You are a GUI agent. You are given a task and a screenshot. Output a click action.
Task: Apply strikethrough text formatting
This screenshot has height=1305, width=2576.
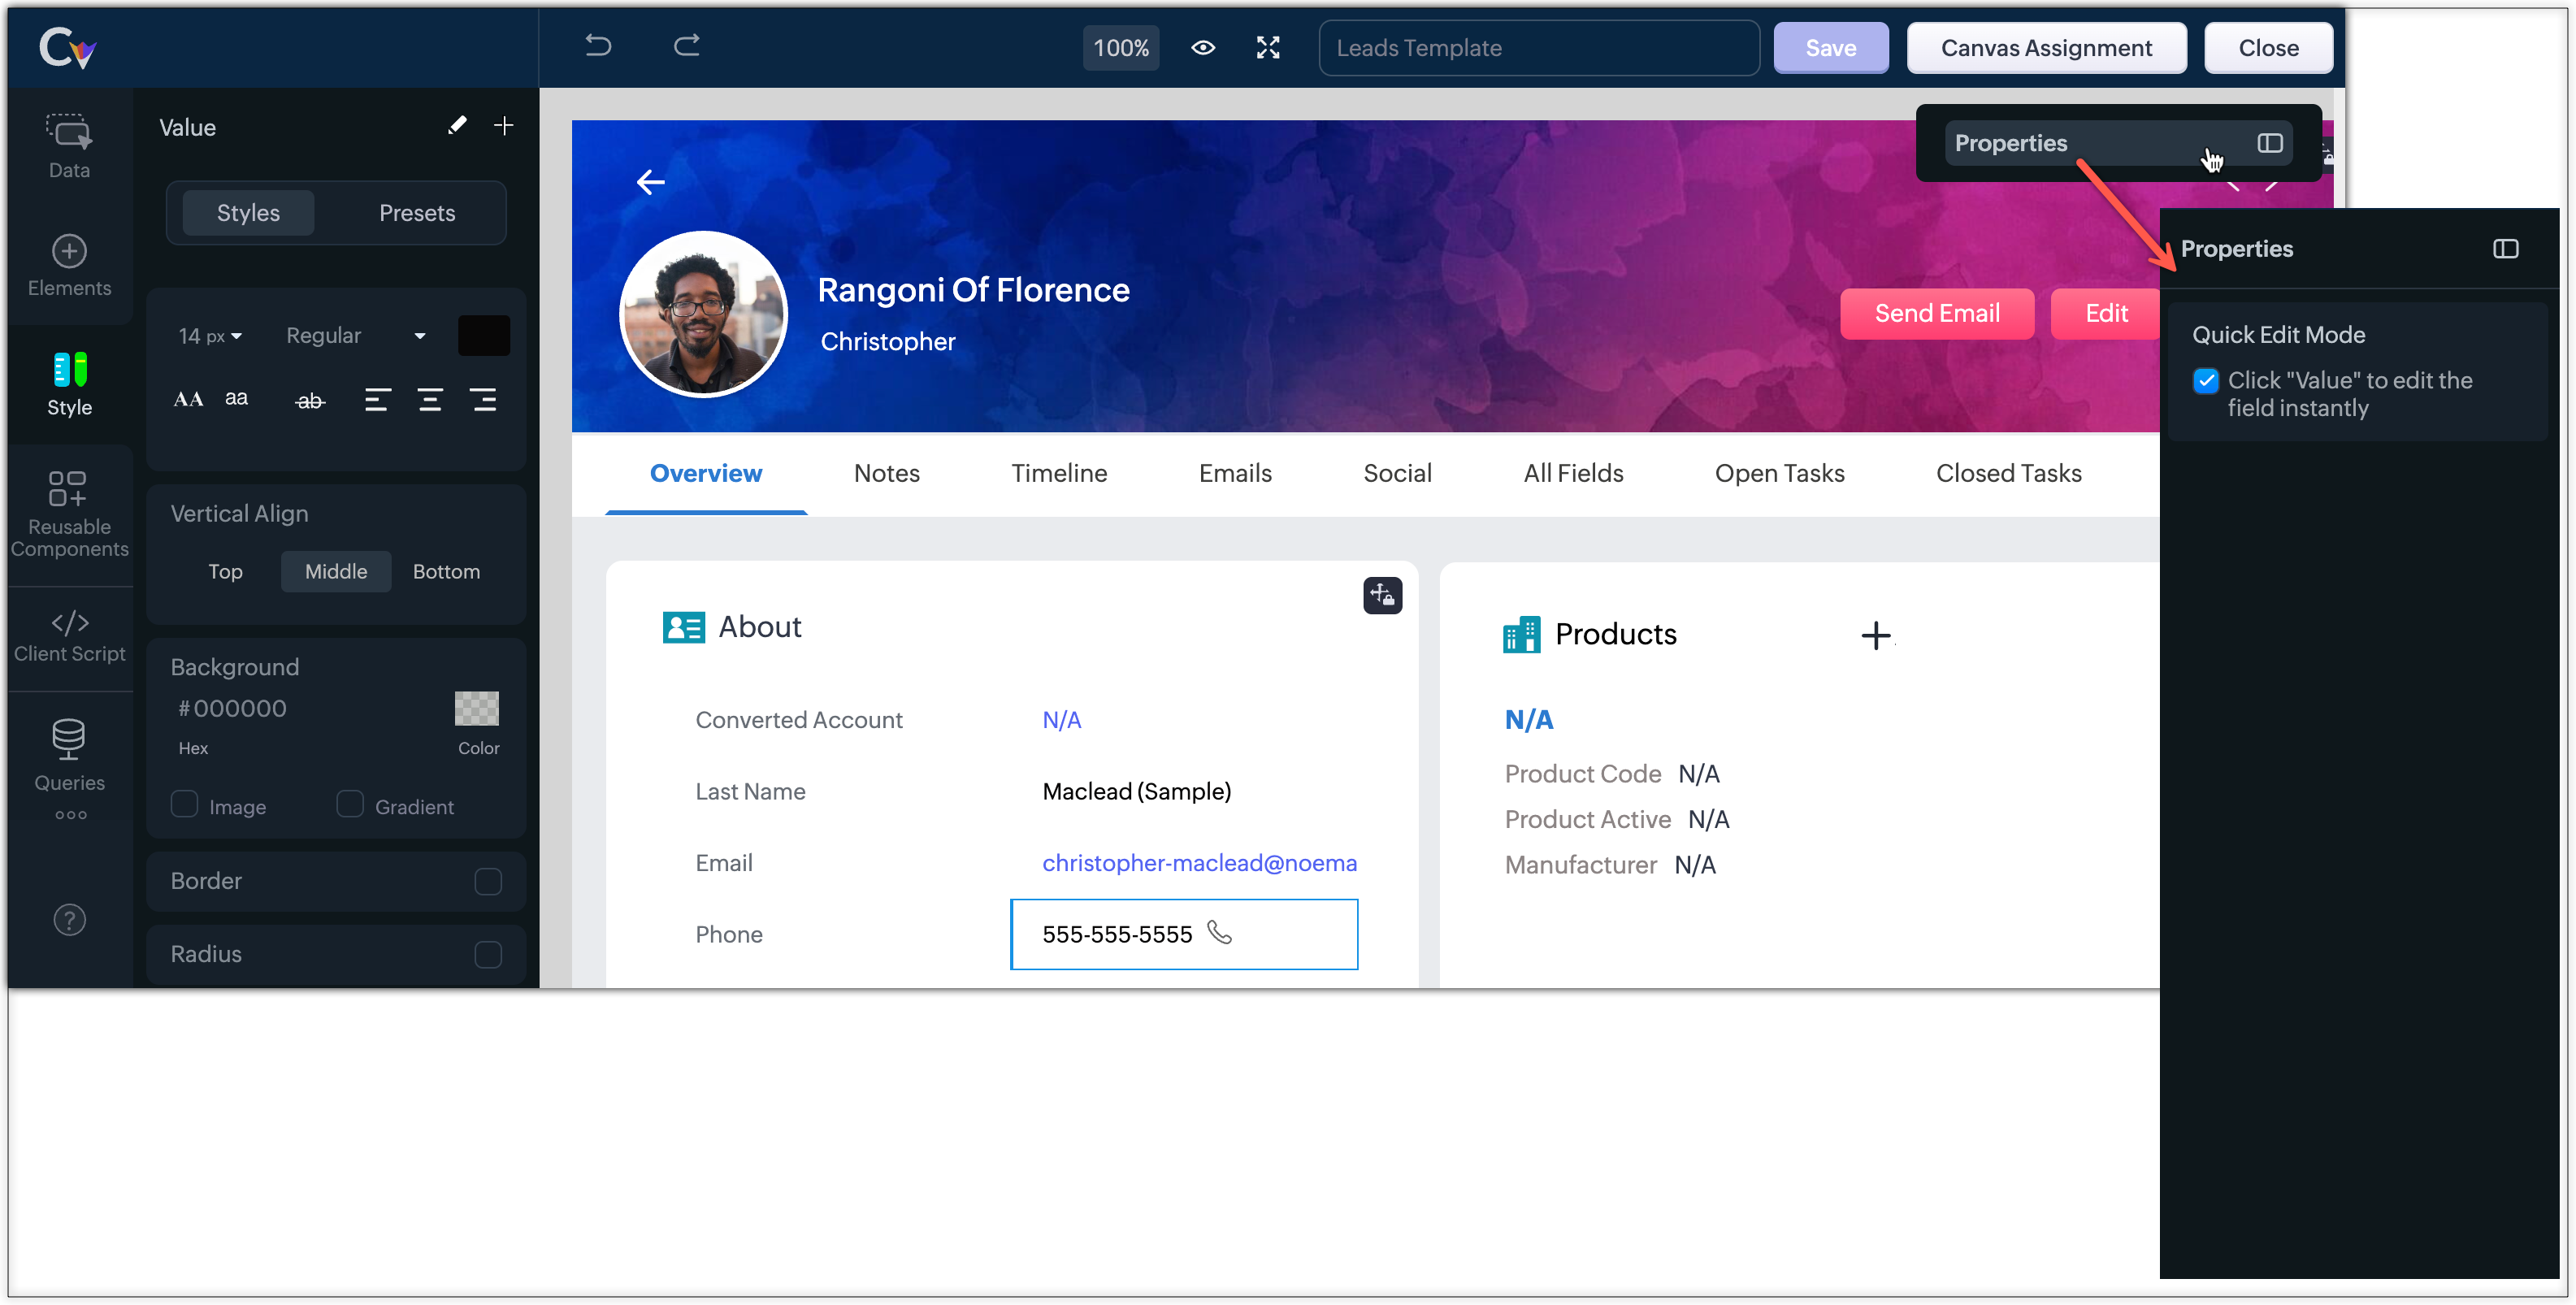(x=310, y=401)
